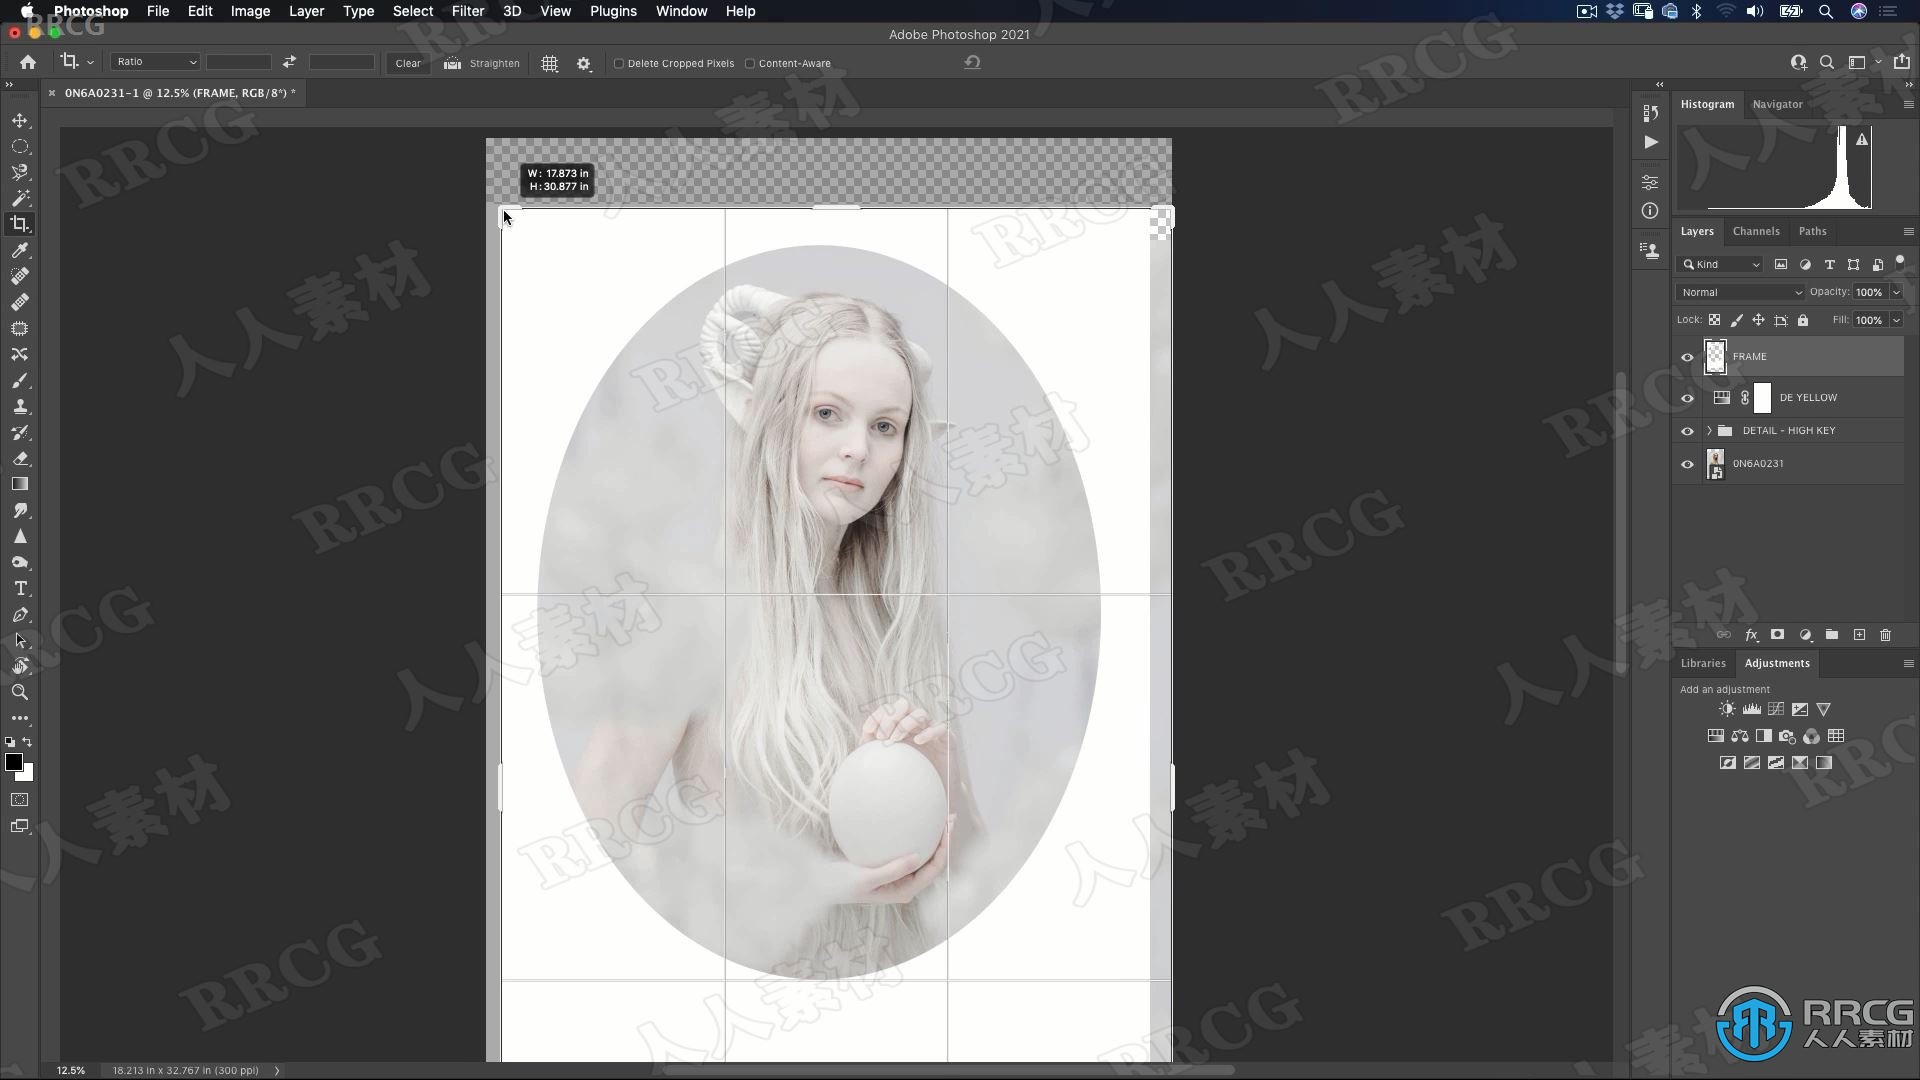Switch to the Channels tab
The width and height of the screenshot is (1920, 1080).
(1756, 231)
